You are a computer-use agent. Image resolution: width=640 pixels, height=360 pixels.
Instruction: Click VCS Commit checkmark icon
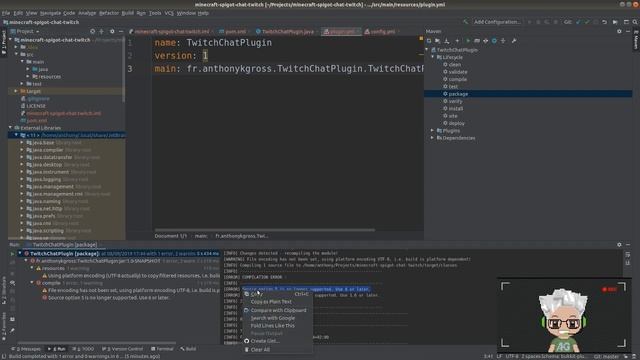pyautogui.click(x=587, y=22)
